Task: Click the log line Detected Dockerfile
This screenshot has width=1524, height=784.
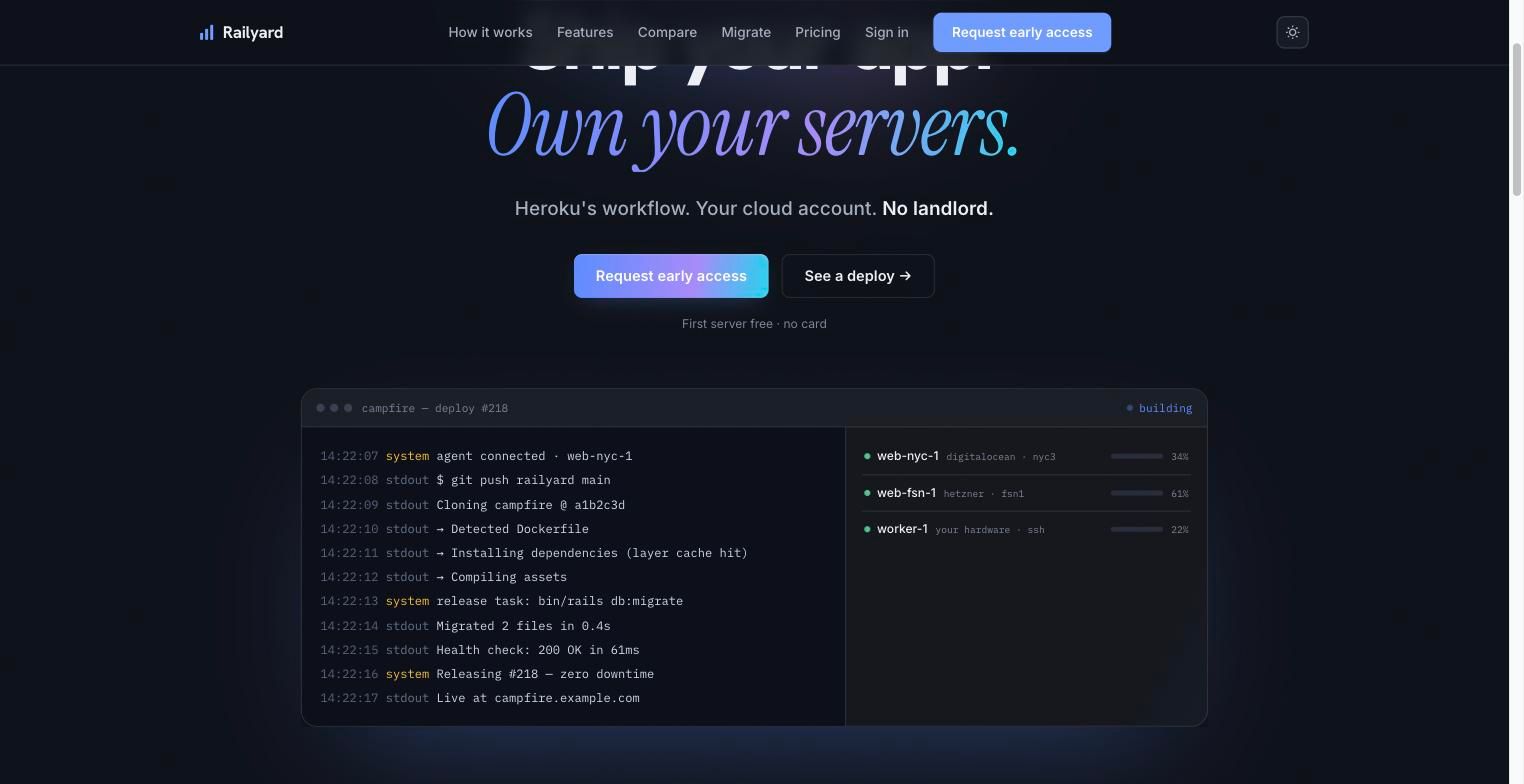Action: (x=455, y=529)
